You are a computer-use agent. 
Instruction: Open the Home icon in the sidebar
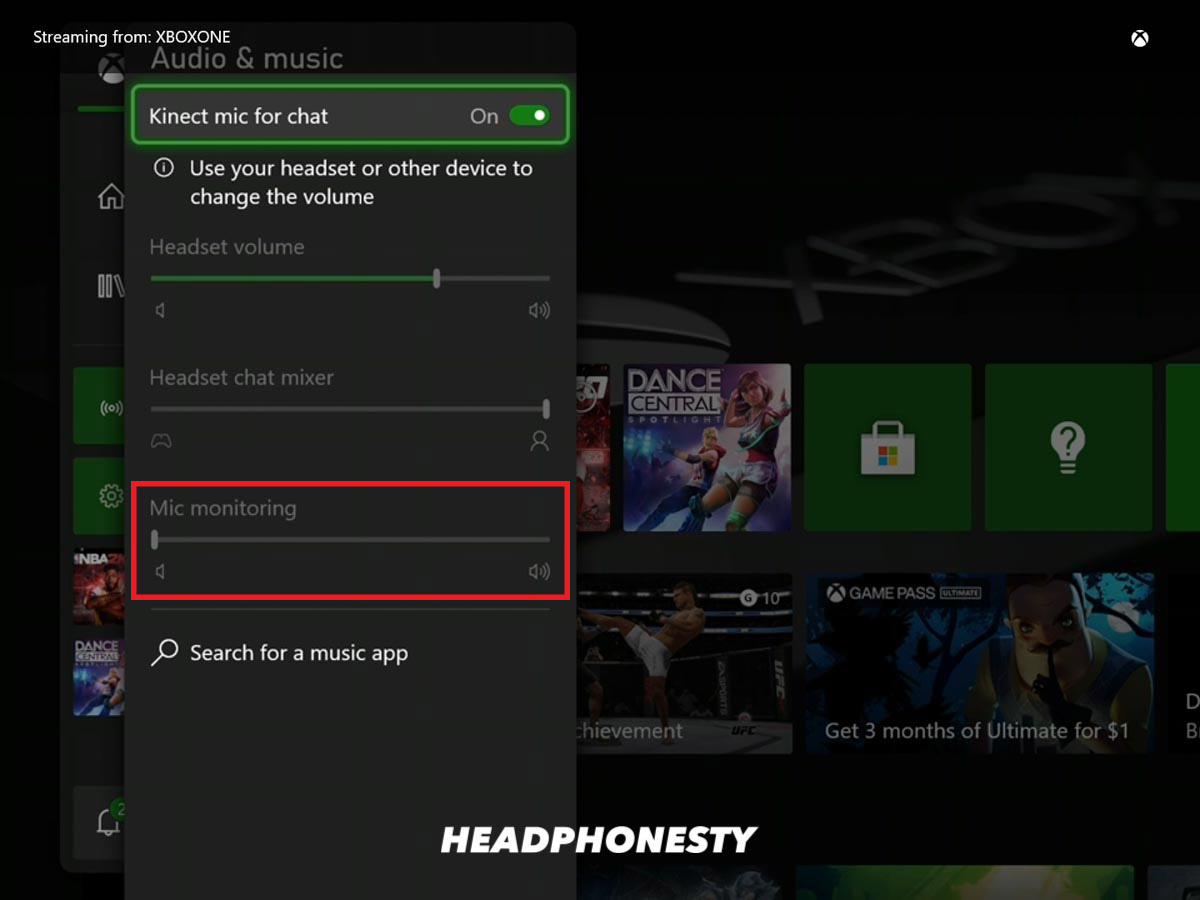pos(110,196)
